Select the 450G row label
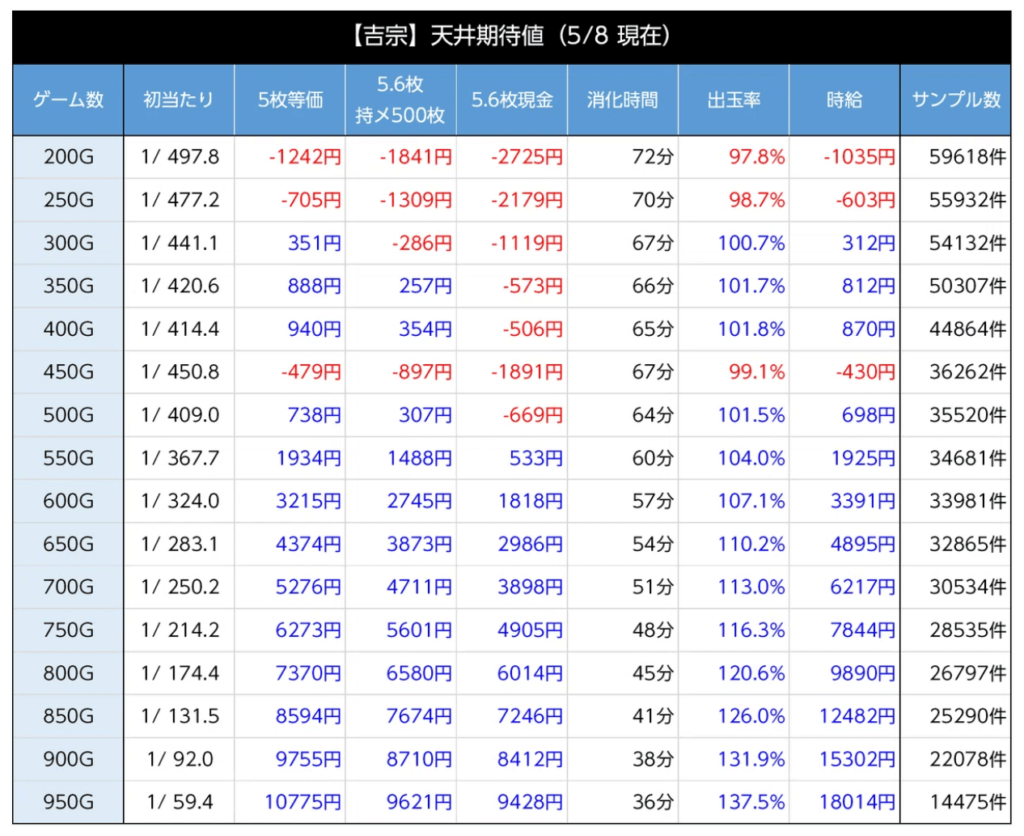 [x=69, y=372]
